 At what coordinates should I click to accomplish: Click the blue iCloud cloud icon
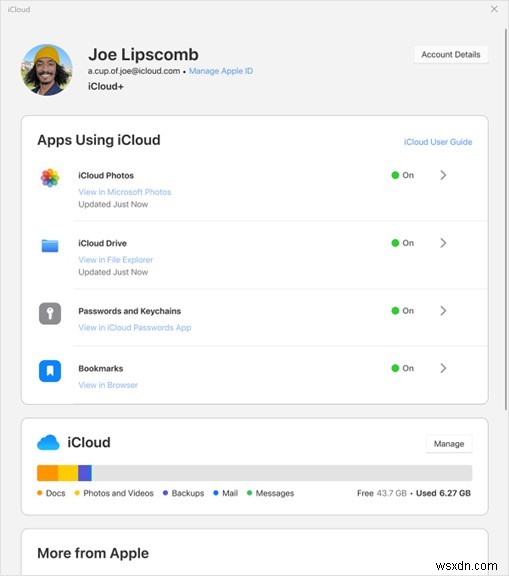tap(48, 442)
